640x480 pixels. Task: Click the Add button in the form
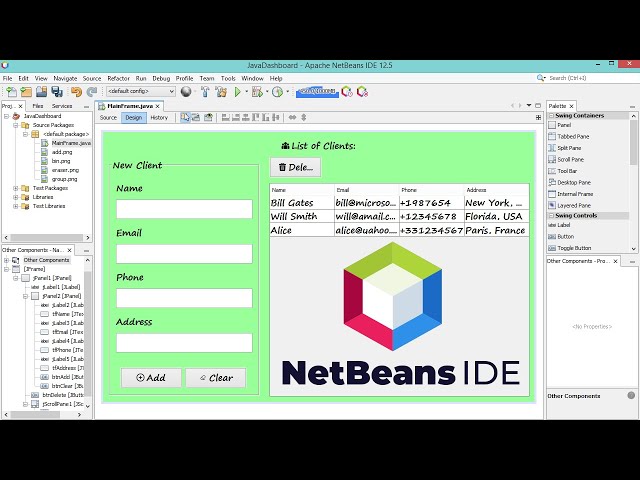coord(151,378)
